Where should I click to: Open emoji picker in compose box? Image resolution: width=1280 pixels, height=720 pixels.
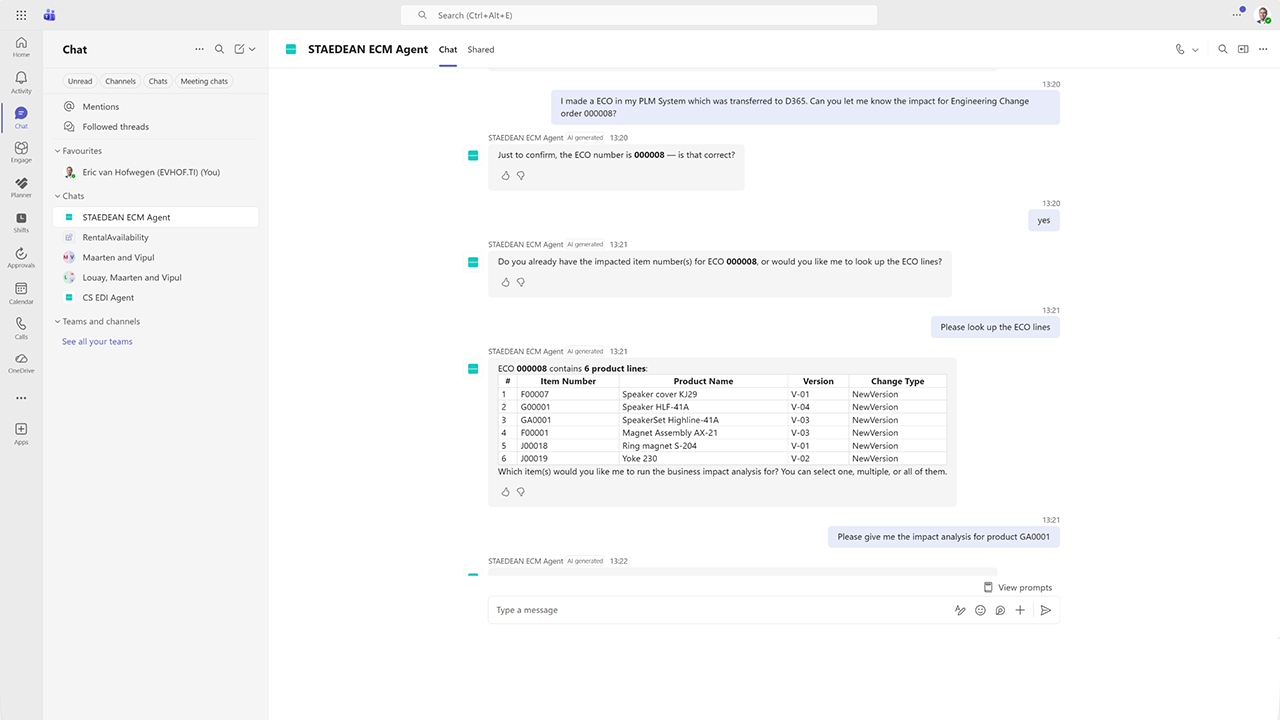pyautogui.click(x=980, y=610)
